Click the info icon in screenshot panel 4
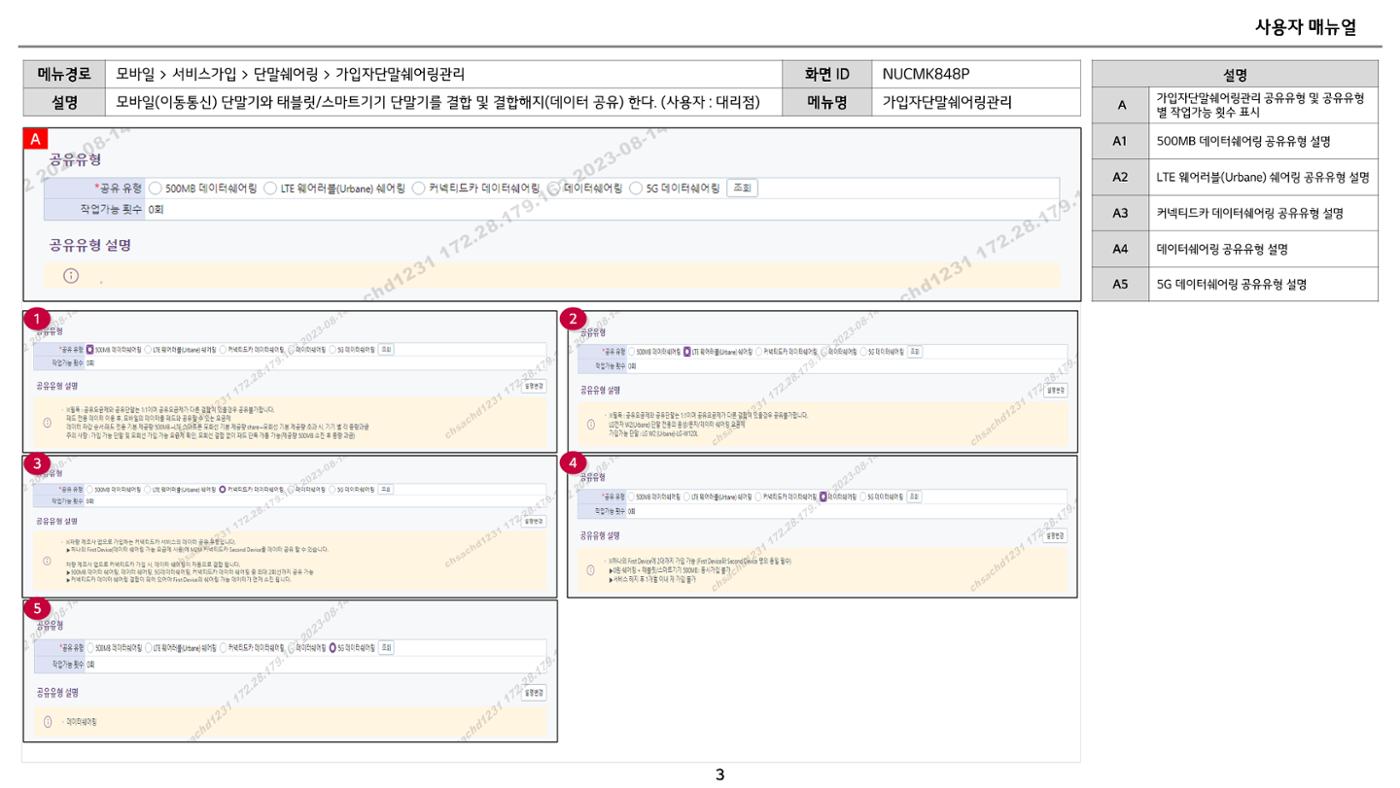This screenshot has width=1400, height=788. coord(591,571)
